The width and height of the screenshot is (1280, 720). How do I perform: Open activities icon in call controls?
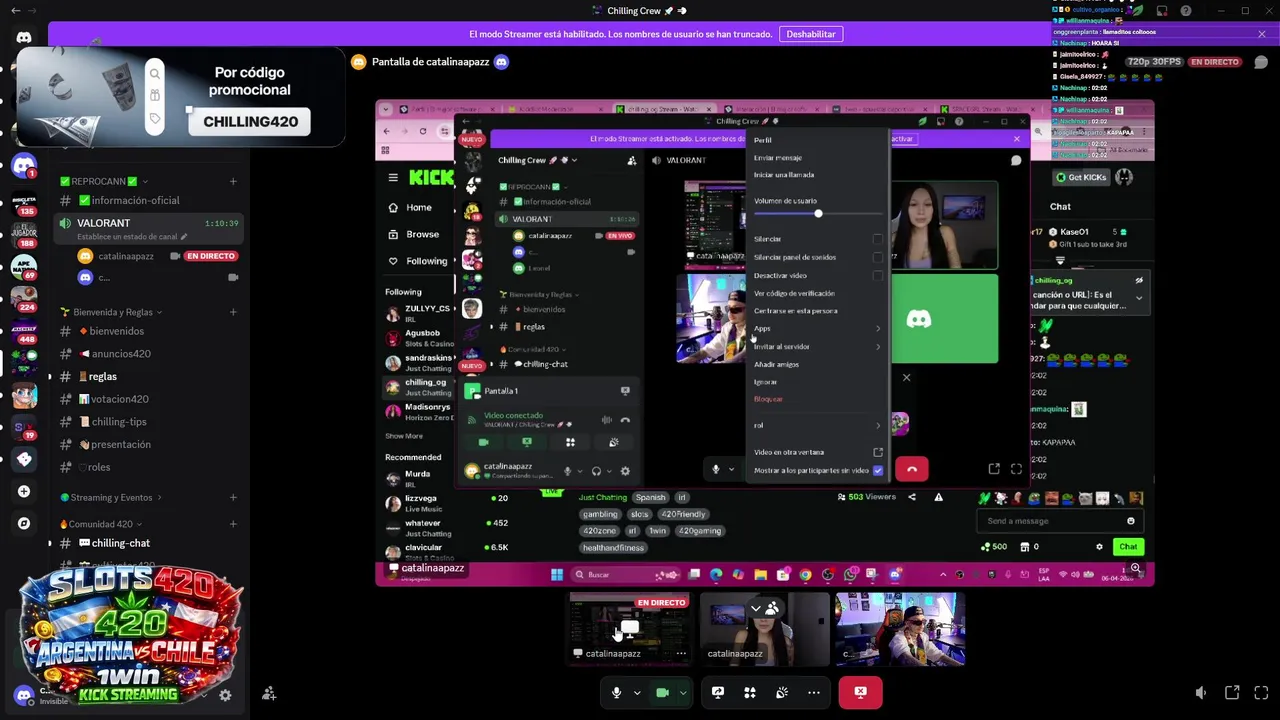pos(750,692)
